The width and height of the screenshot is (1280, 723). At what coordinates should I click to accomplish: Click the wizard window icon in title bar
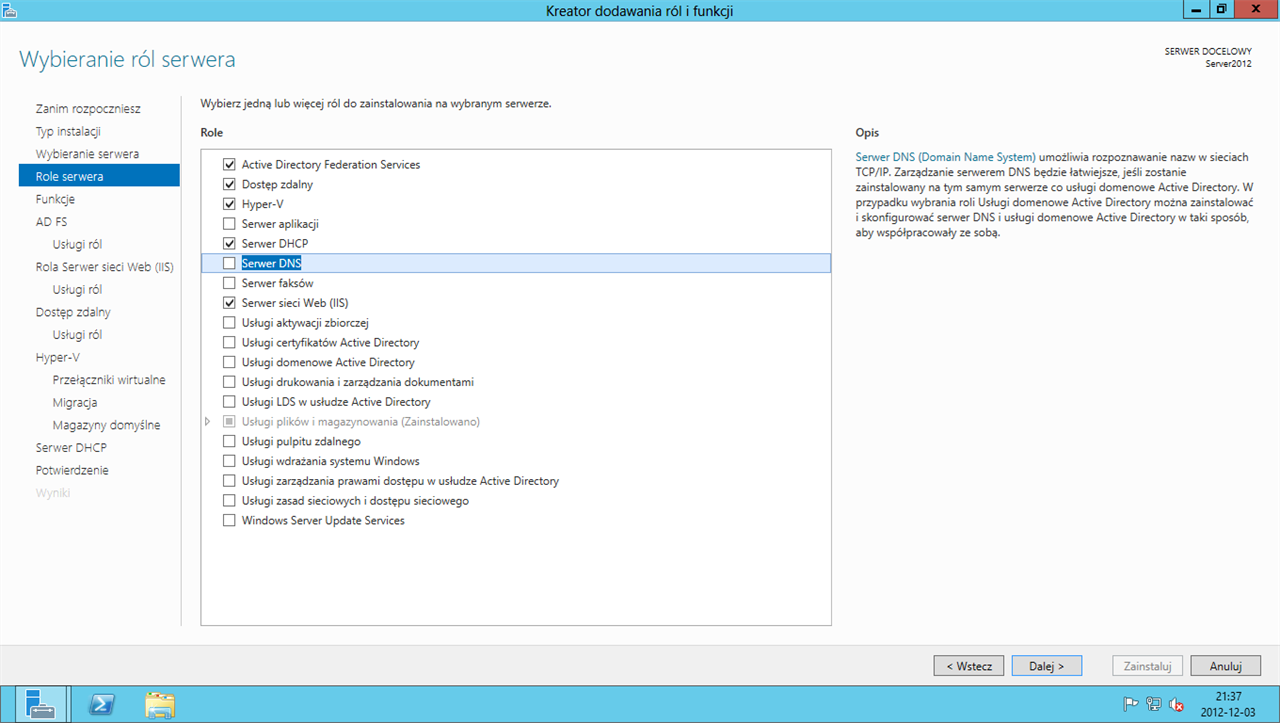coord(10,10)
